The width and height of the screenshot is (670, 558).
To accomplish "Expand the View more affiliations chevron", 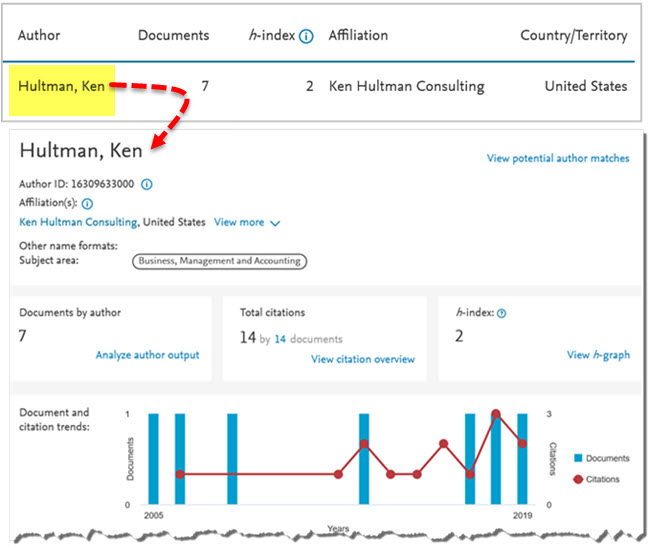I will tap(275, 223).
